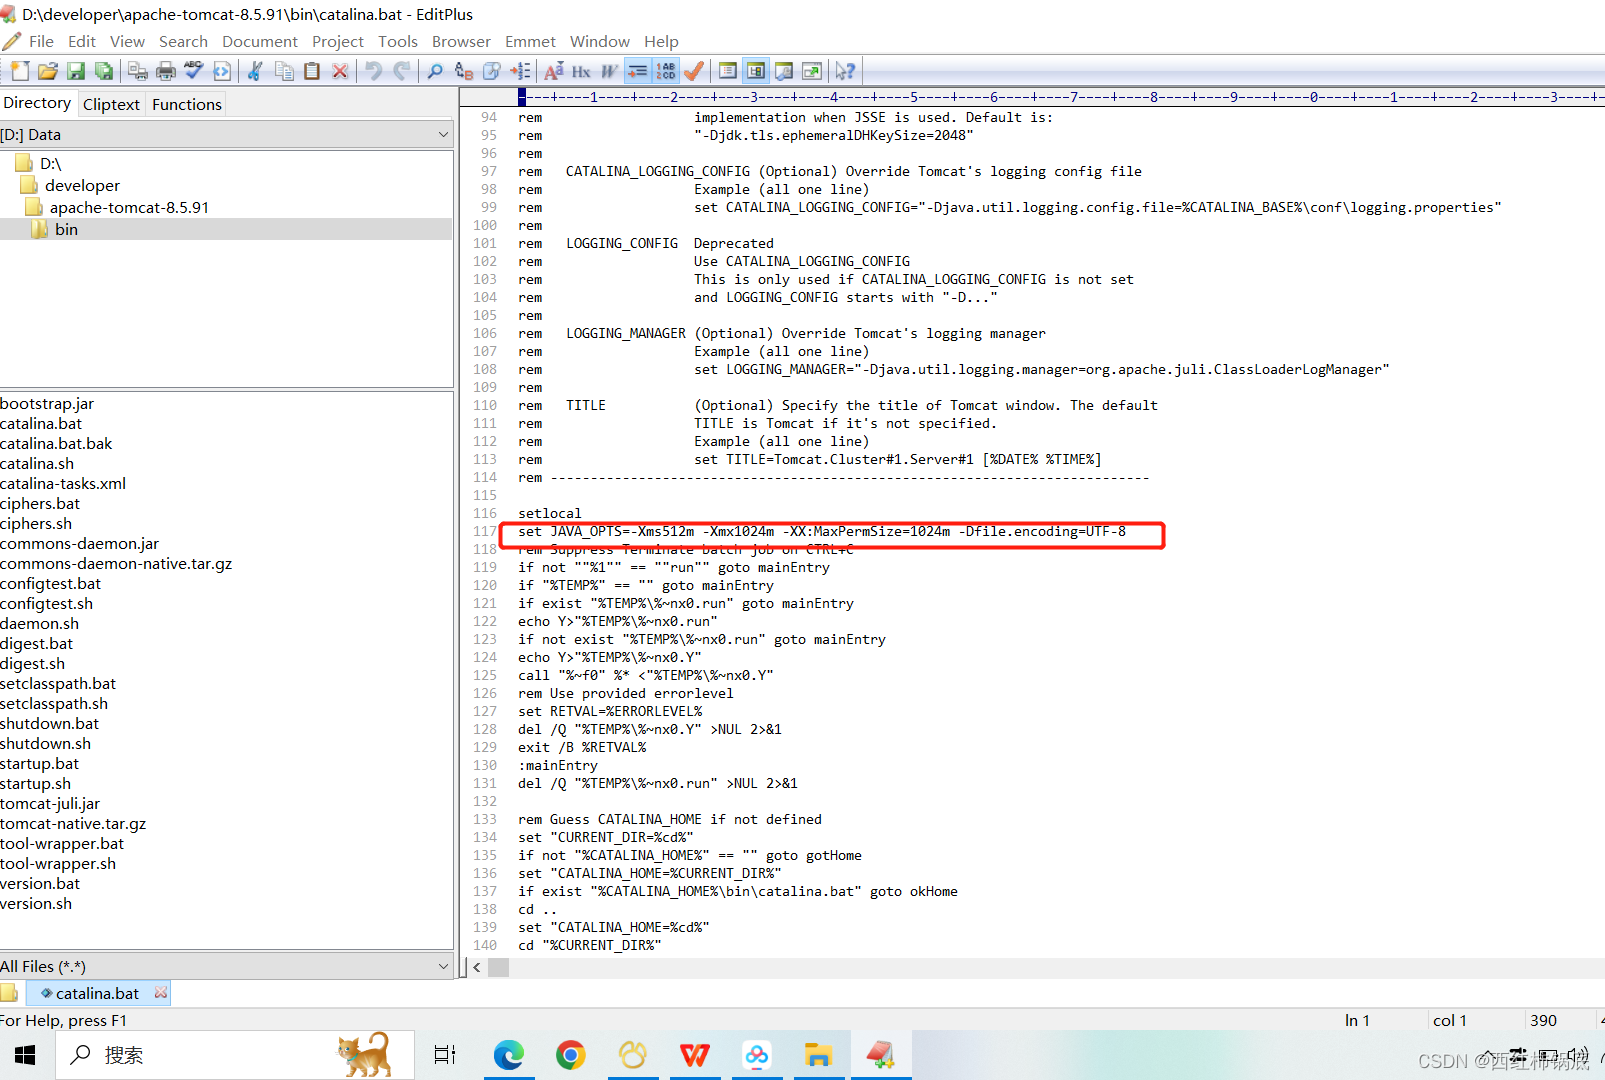This screenshot has height=1080, width=1605.
Task: Open the Tools menu
Action: pos(398,41)
